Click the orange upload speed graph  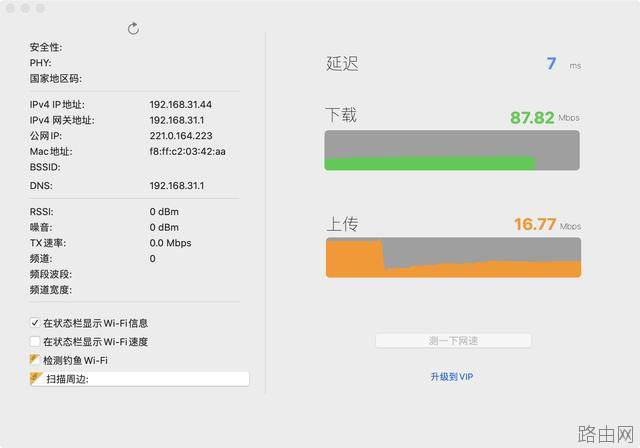pyautogui.click(x=453, y=257)
